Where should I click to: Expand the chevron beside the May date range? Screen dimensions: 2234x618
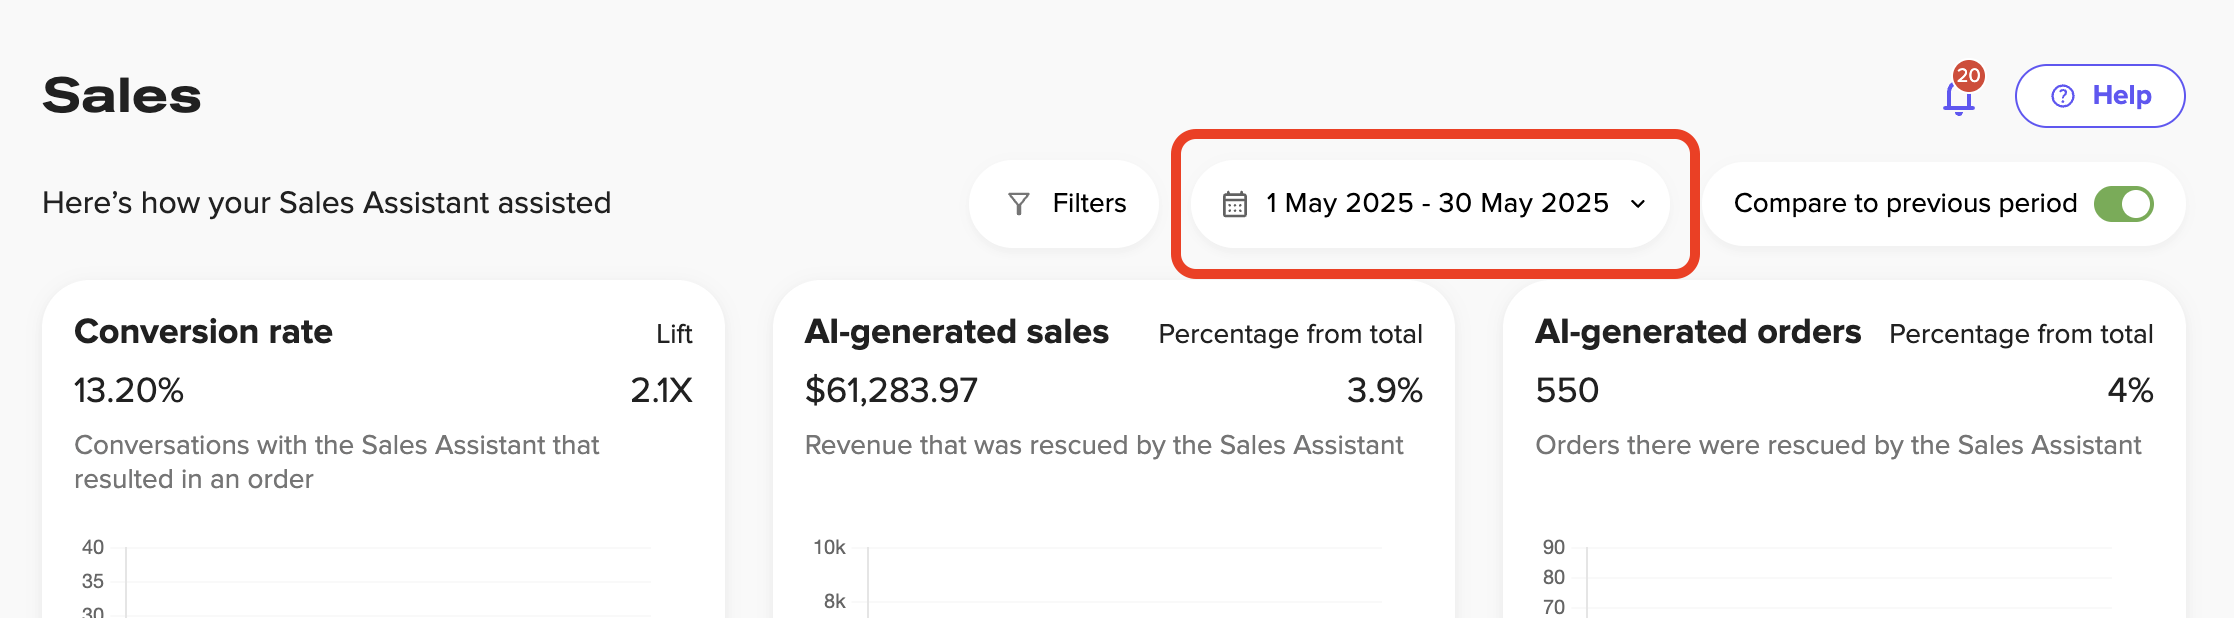pos(1637,205)
